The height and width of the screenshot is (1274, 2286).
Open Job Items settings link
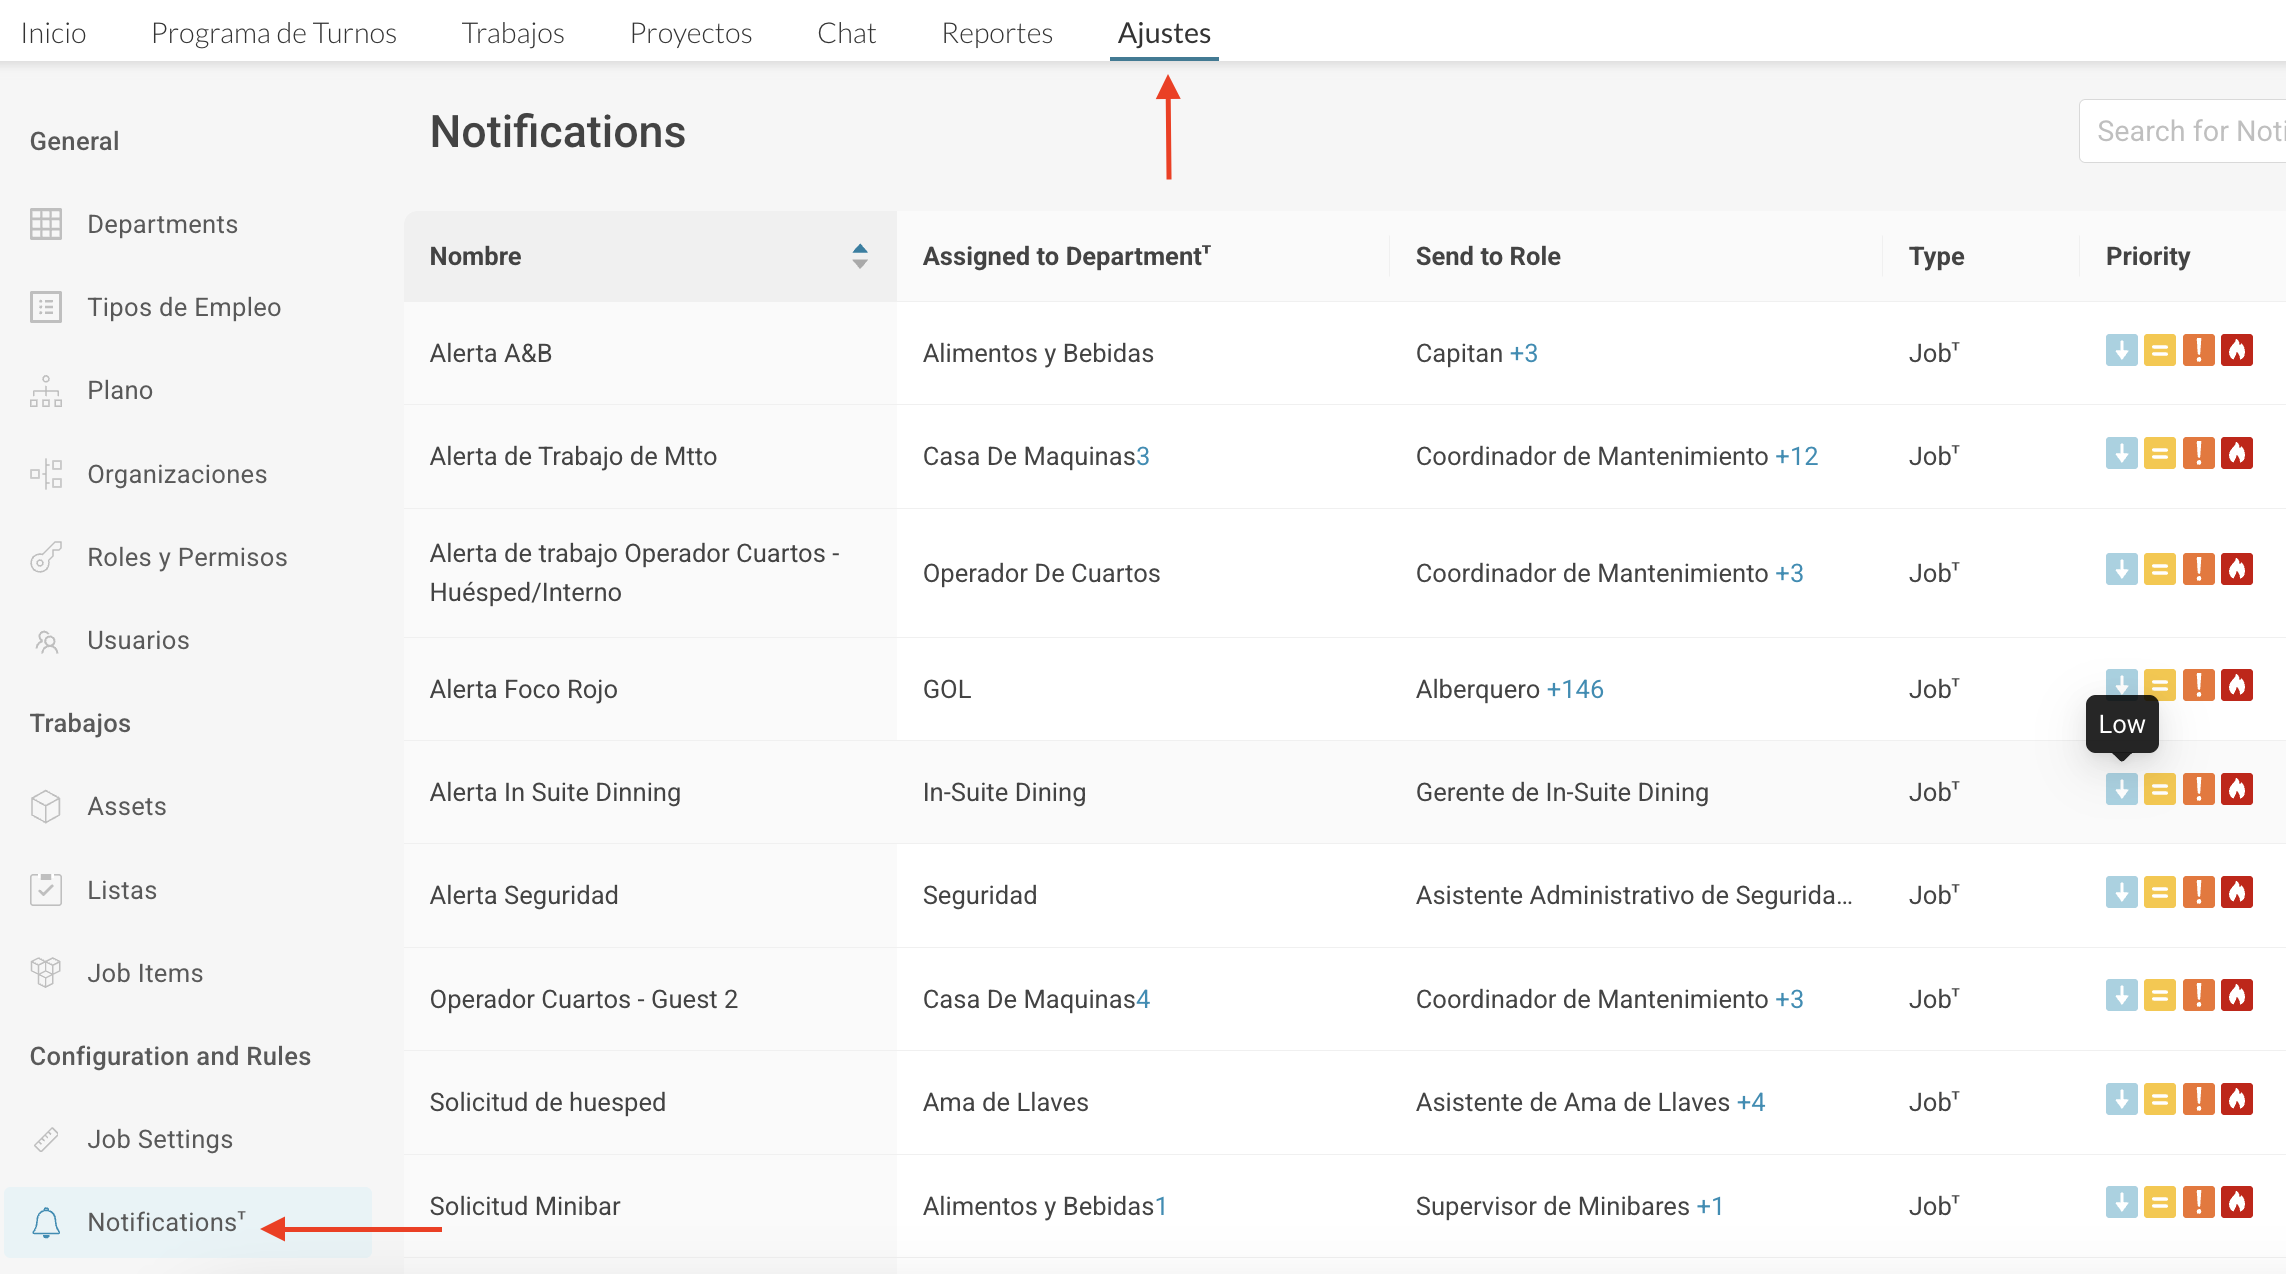point(145,973)
